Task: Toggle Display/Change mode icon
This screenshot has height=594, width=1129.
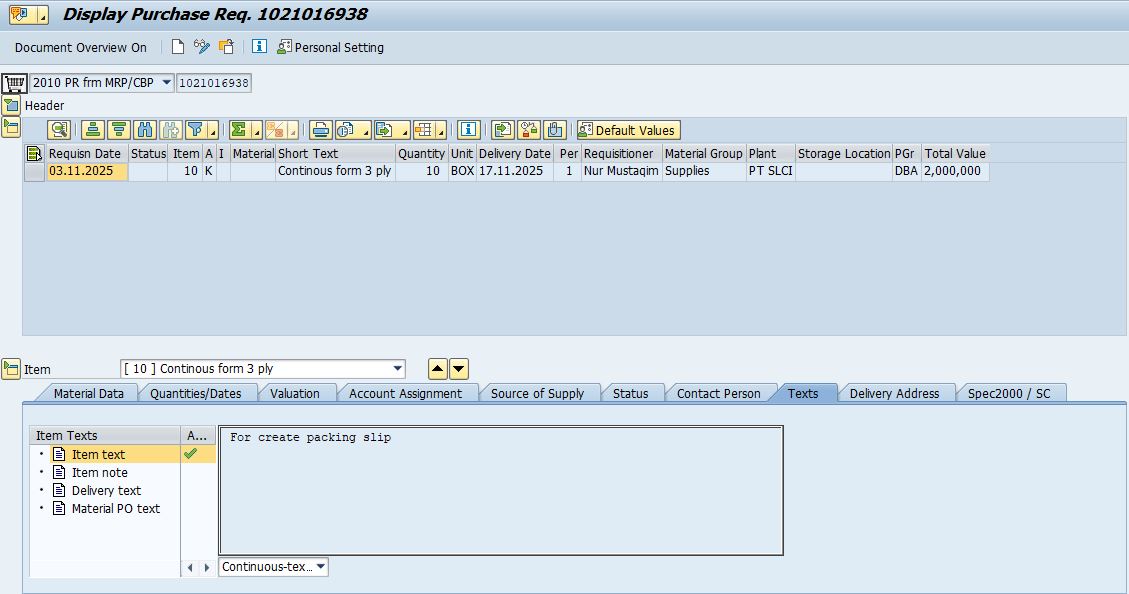Action: pyautogui.click(x=202, y=47)
